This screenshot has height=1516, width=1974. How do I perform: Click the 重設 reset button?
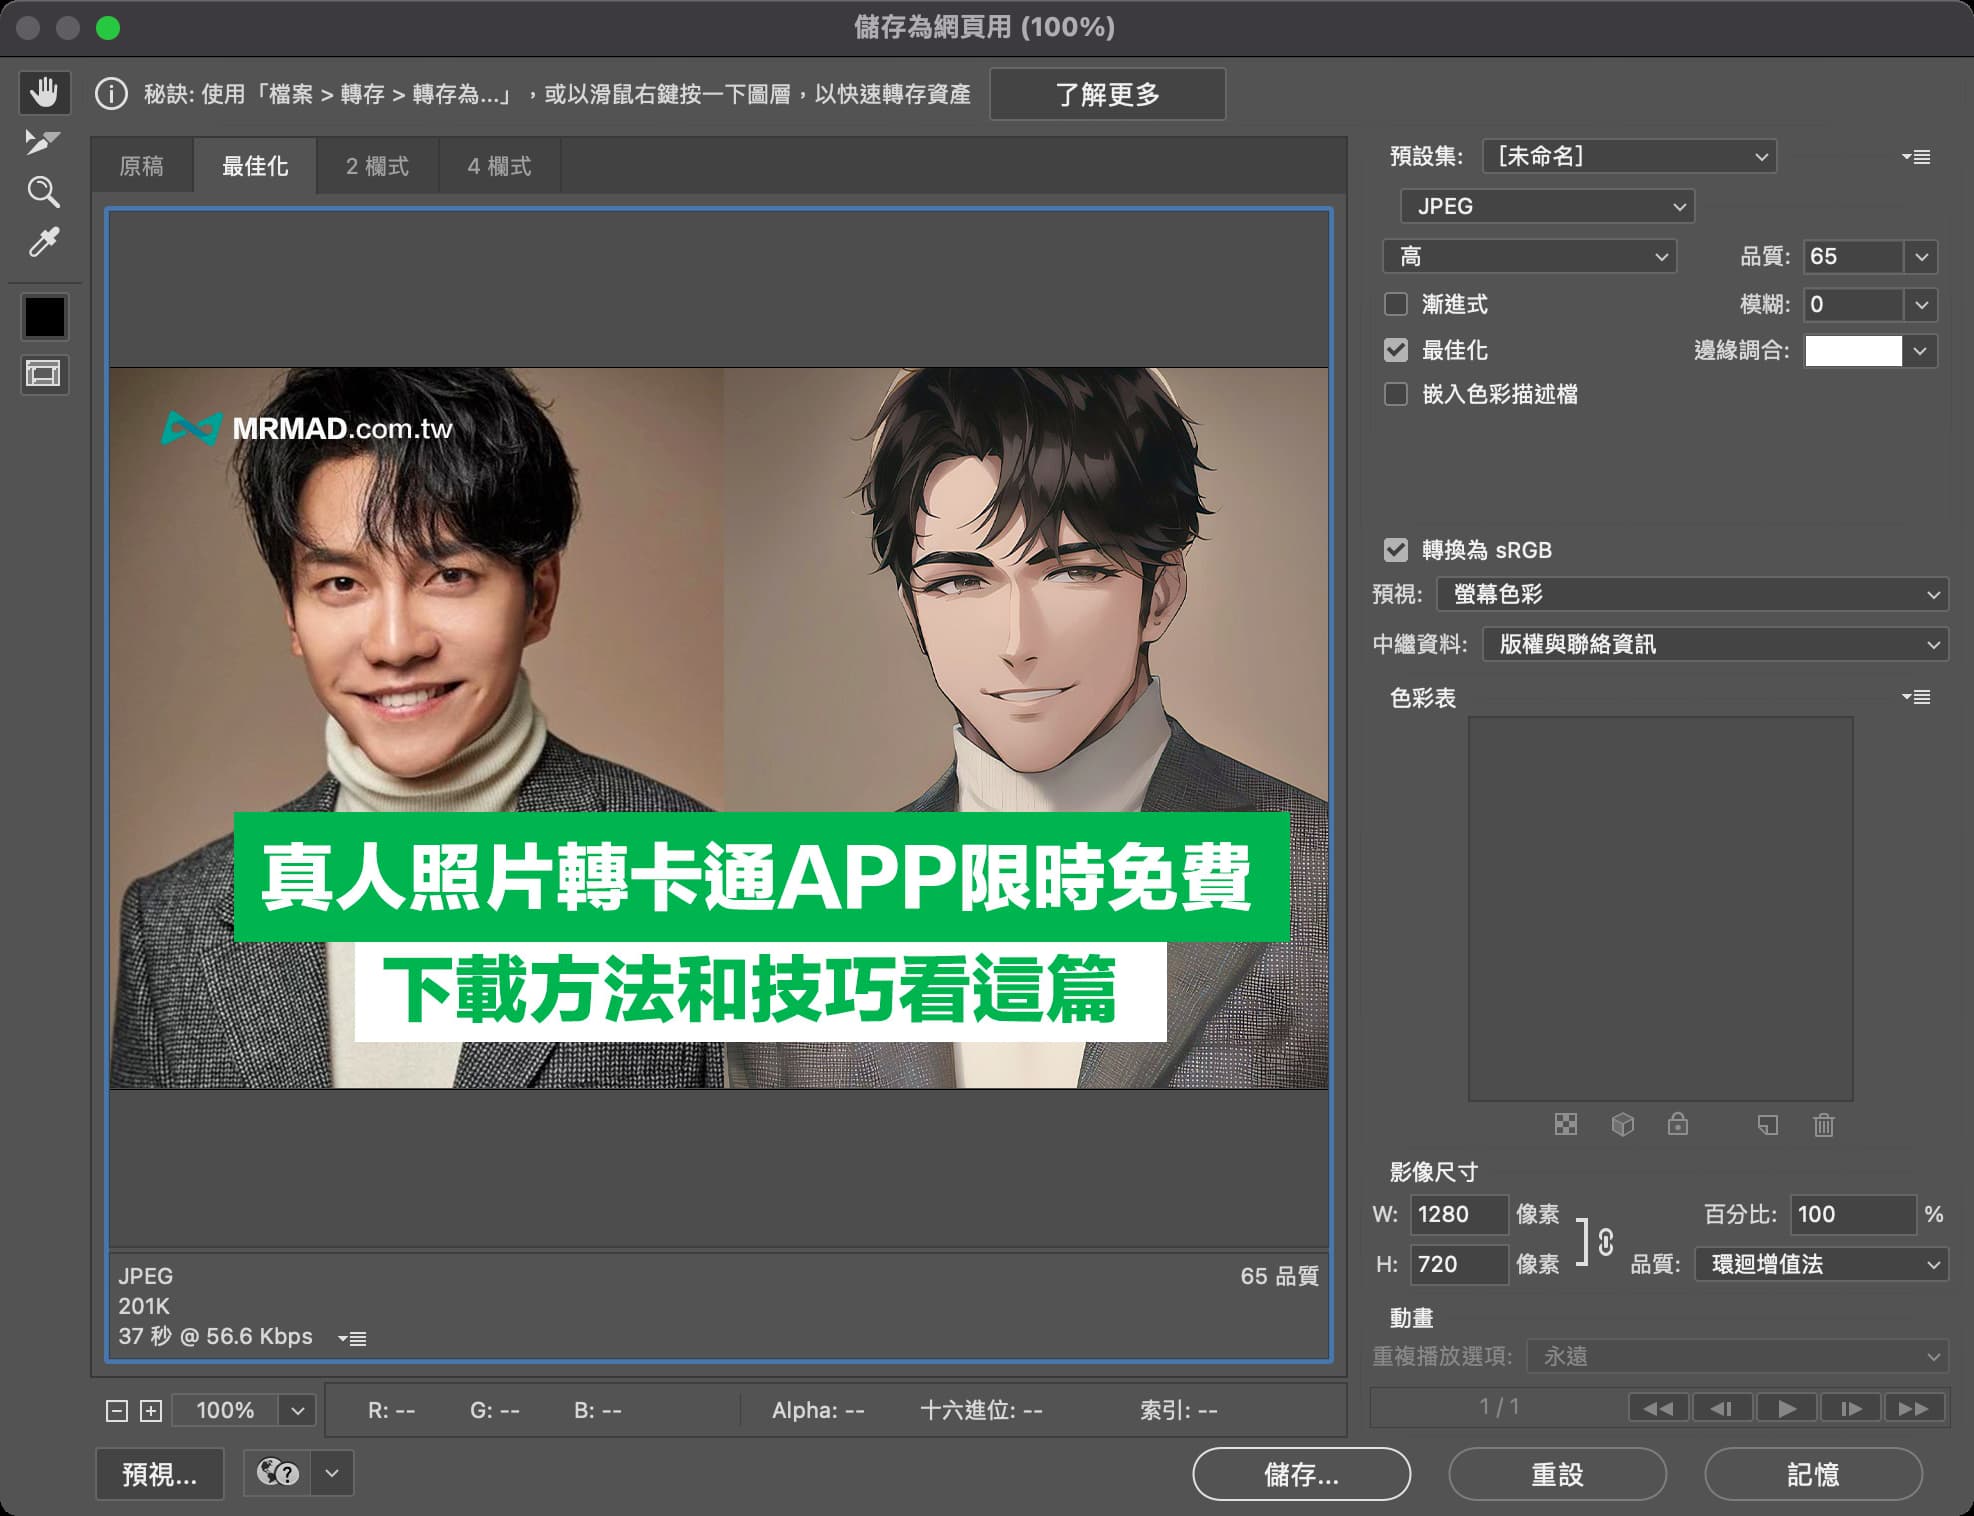[x=1557, y=1474]
